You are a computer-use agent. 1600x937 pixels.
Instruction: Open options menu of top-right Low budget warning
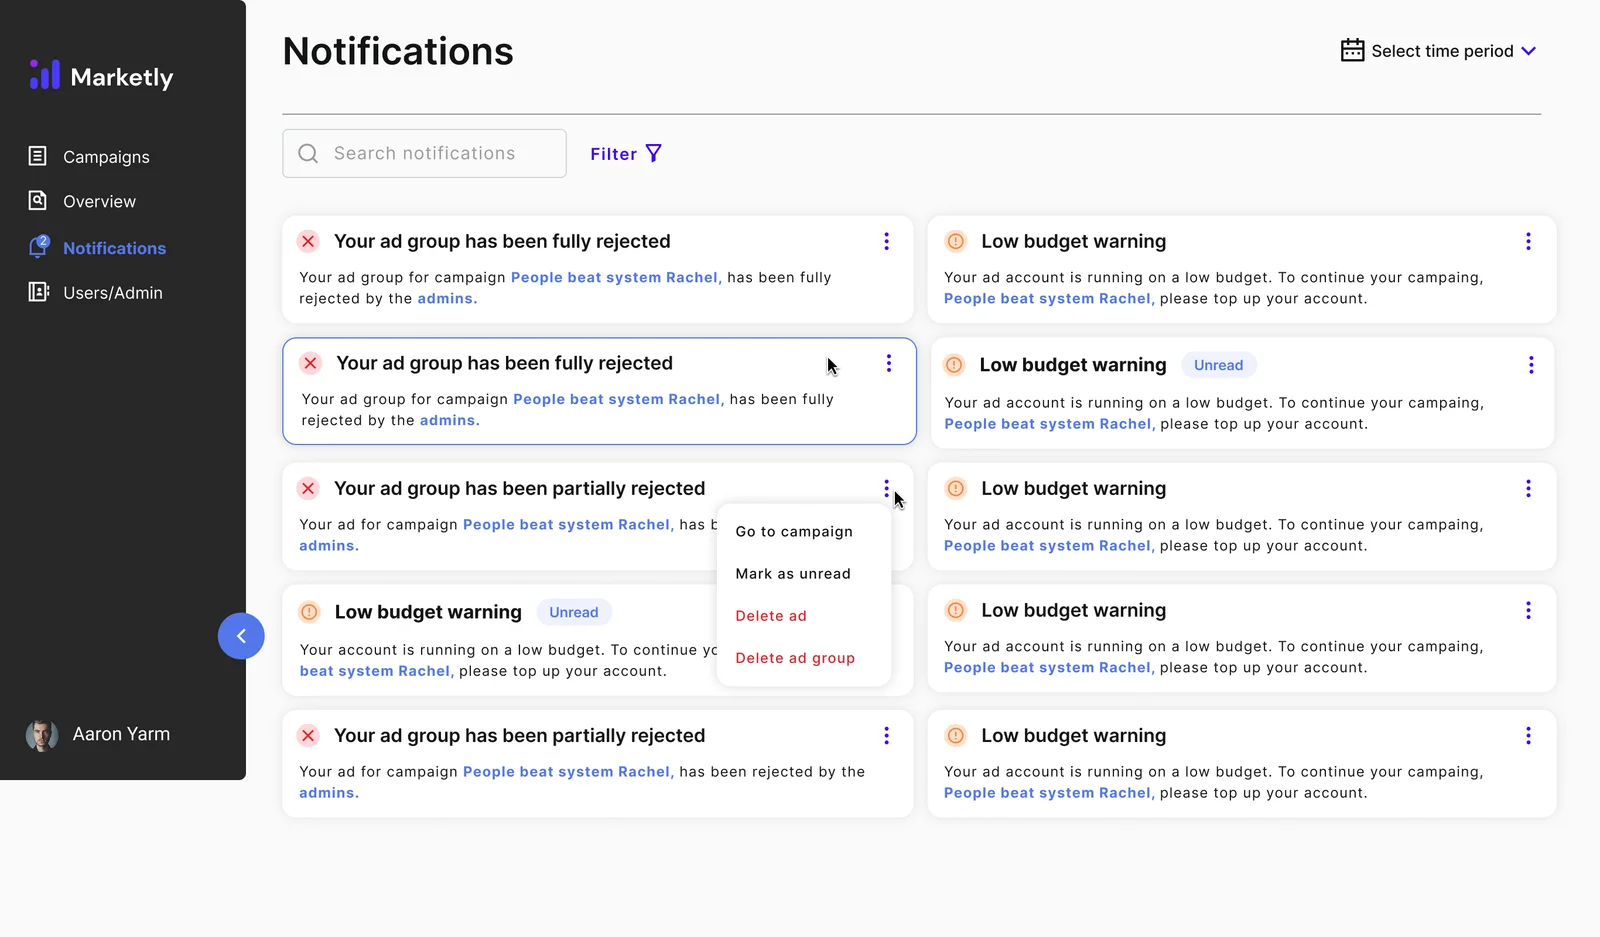tap(1528, 241)
